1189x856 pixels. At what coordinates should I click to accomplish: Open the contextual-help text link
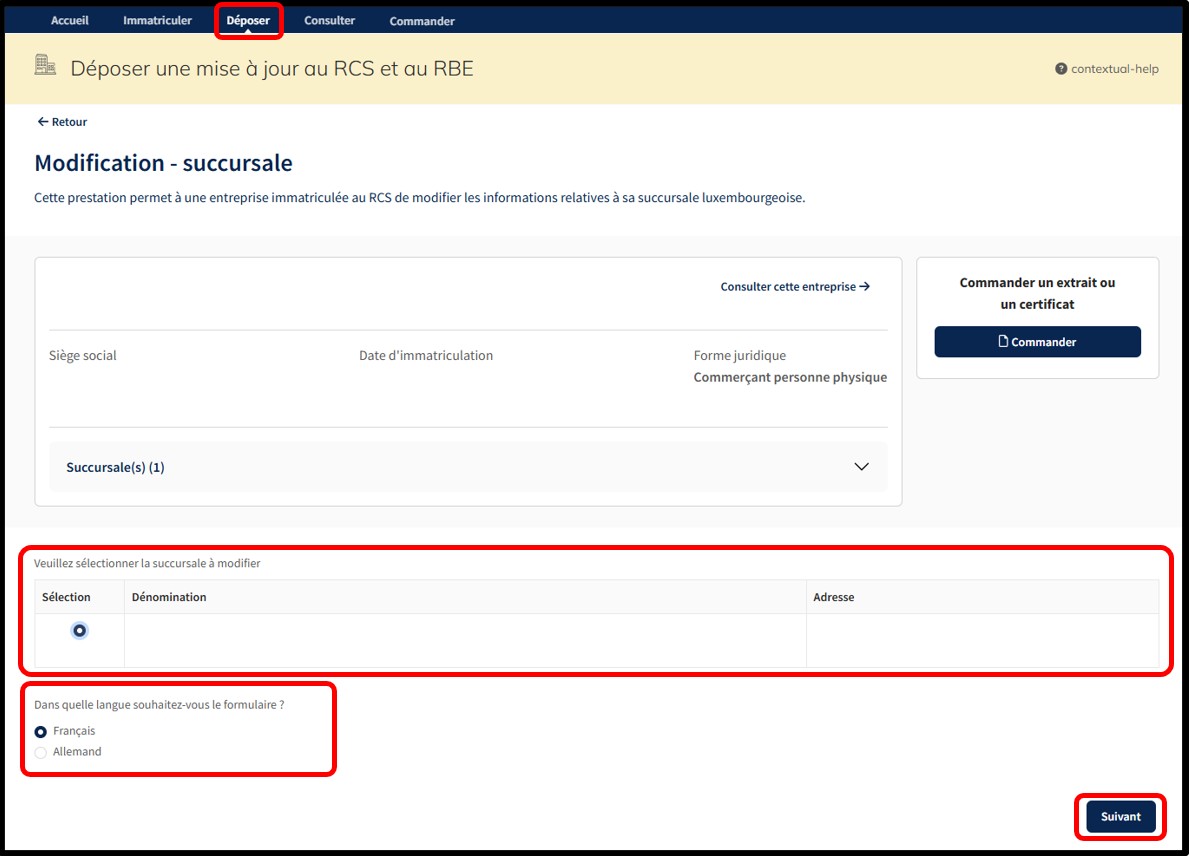pyautogui.click(x=1114, y=69)
